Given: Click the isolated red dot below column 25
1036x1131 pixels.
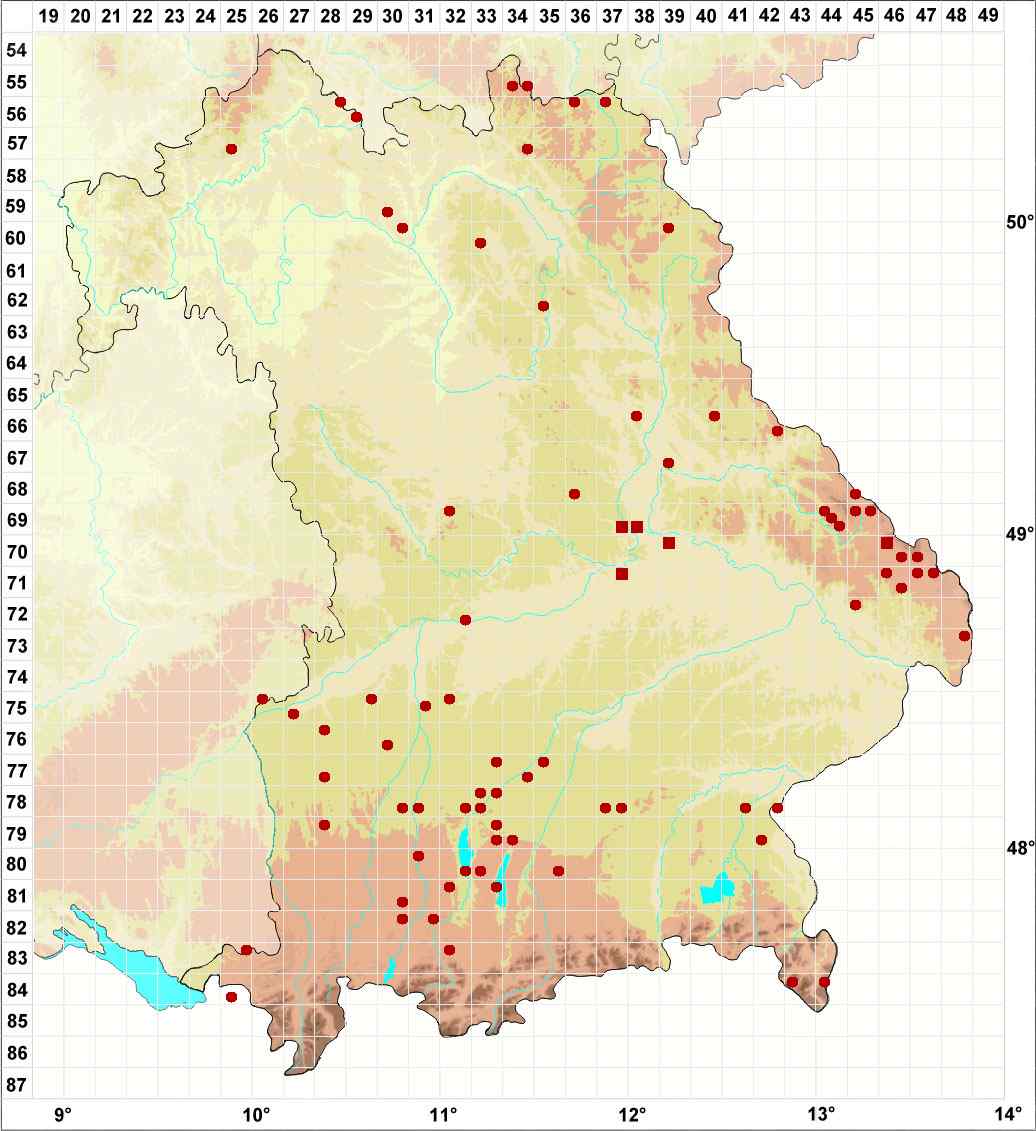Looking at the screenshot, I should click(x=231, y=149).
